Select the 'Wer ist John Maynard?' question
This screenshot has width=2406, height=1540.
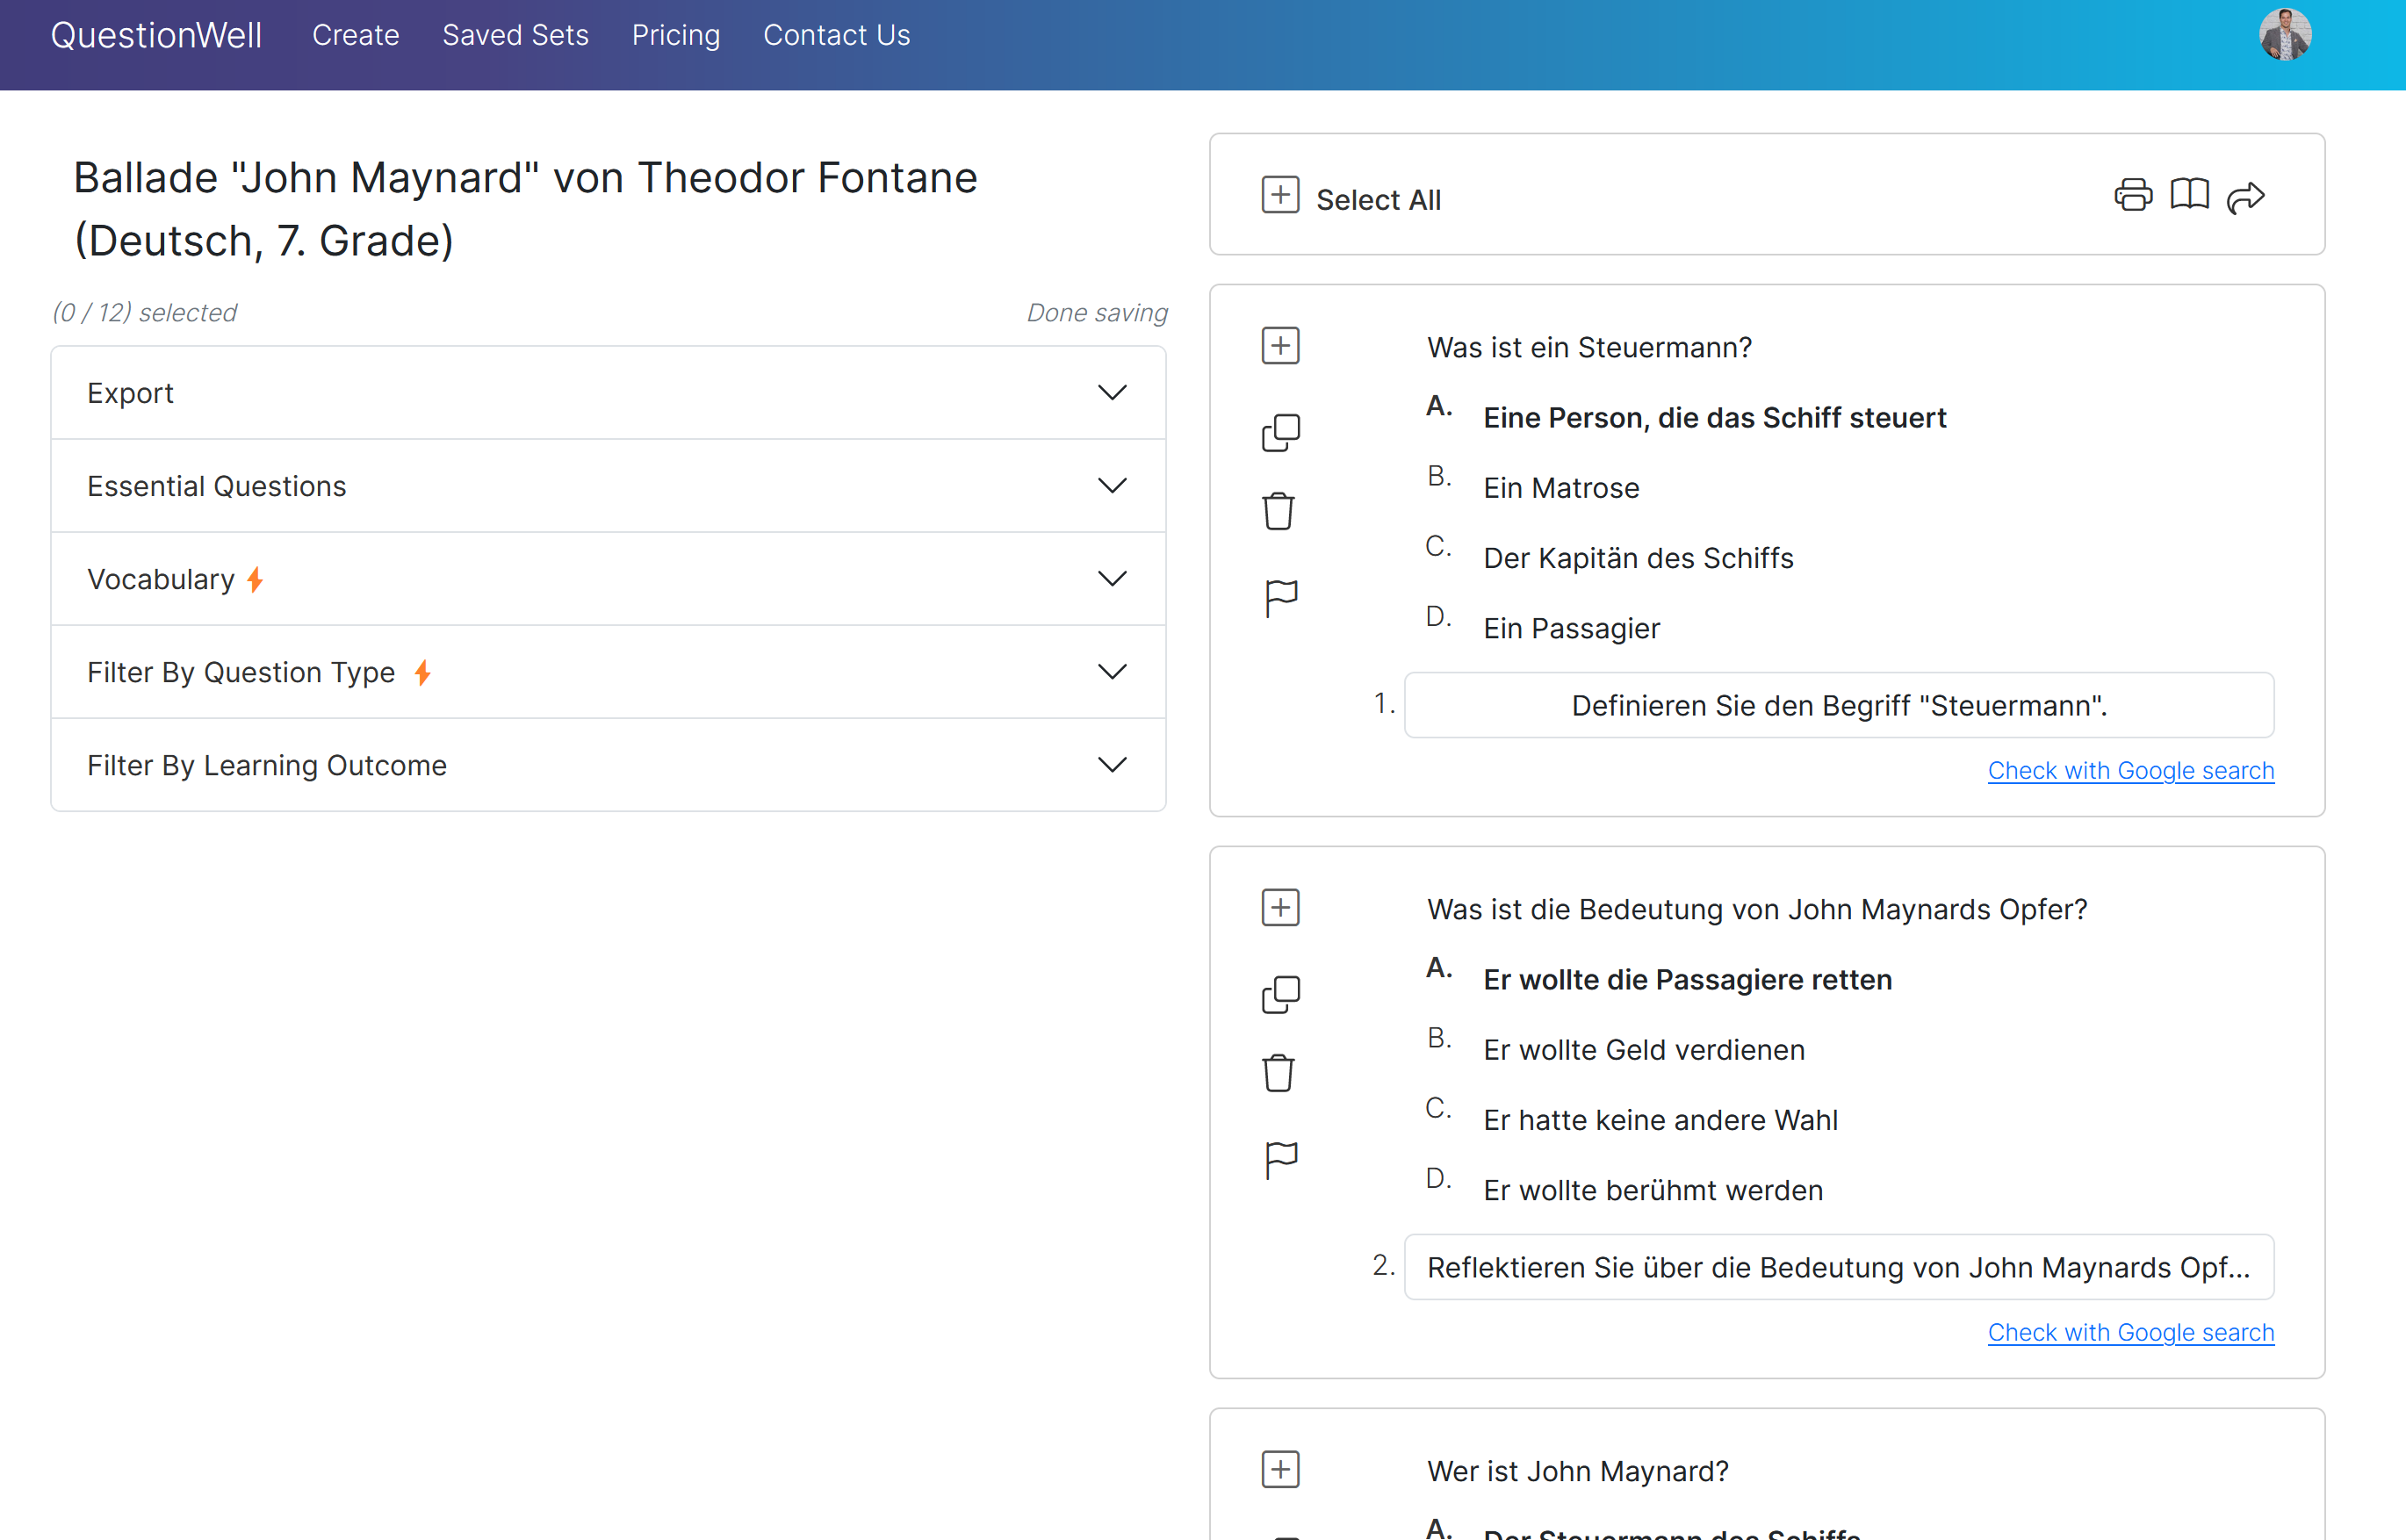click(x=1280, y=1470)
